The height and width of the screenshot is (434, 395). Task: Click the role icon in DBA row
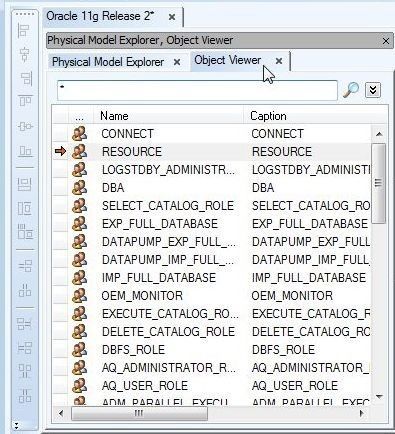[79, 188]
